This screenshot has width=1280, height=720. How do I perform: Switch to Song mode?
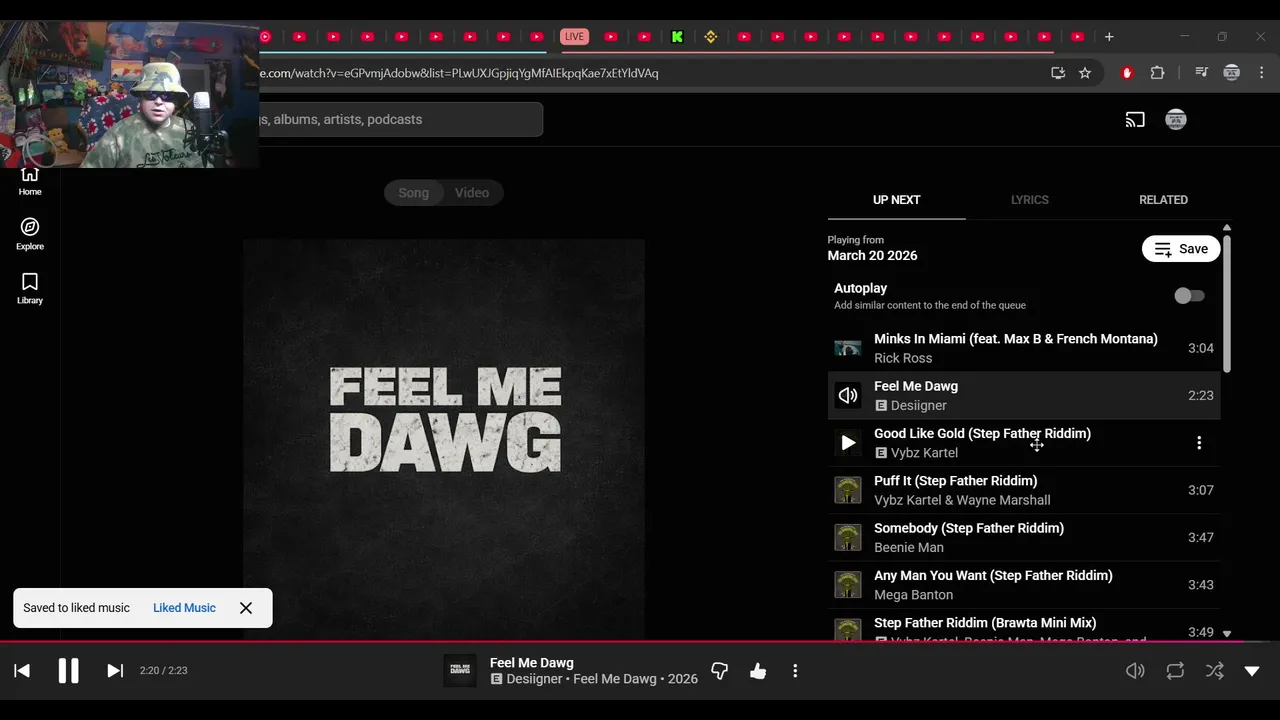[414, 193]
